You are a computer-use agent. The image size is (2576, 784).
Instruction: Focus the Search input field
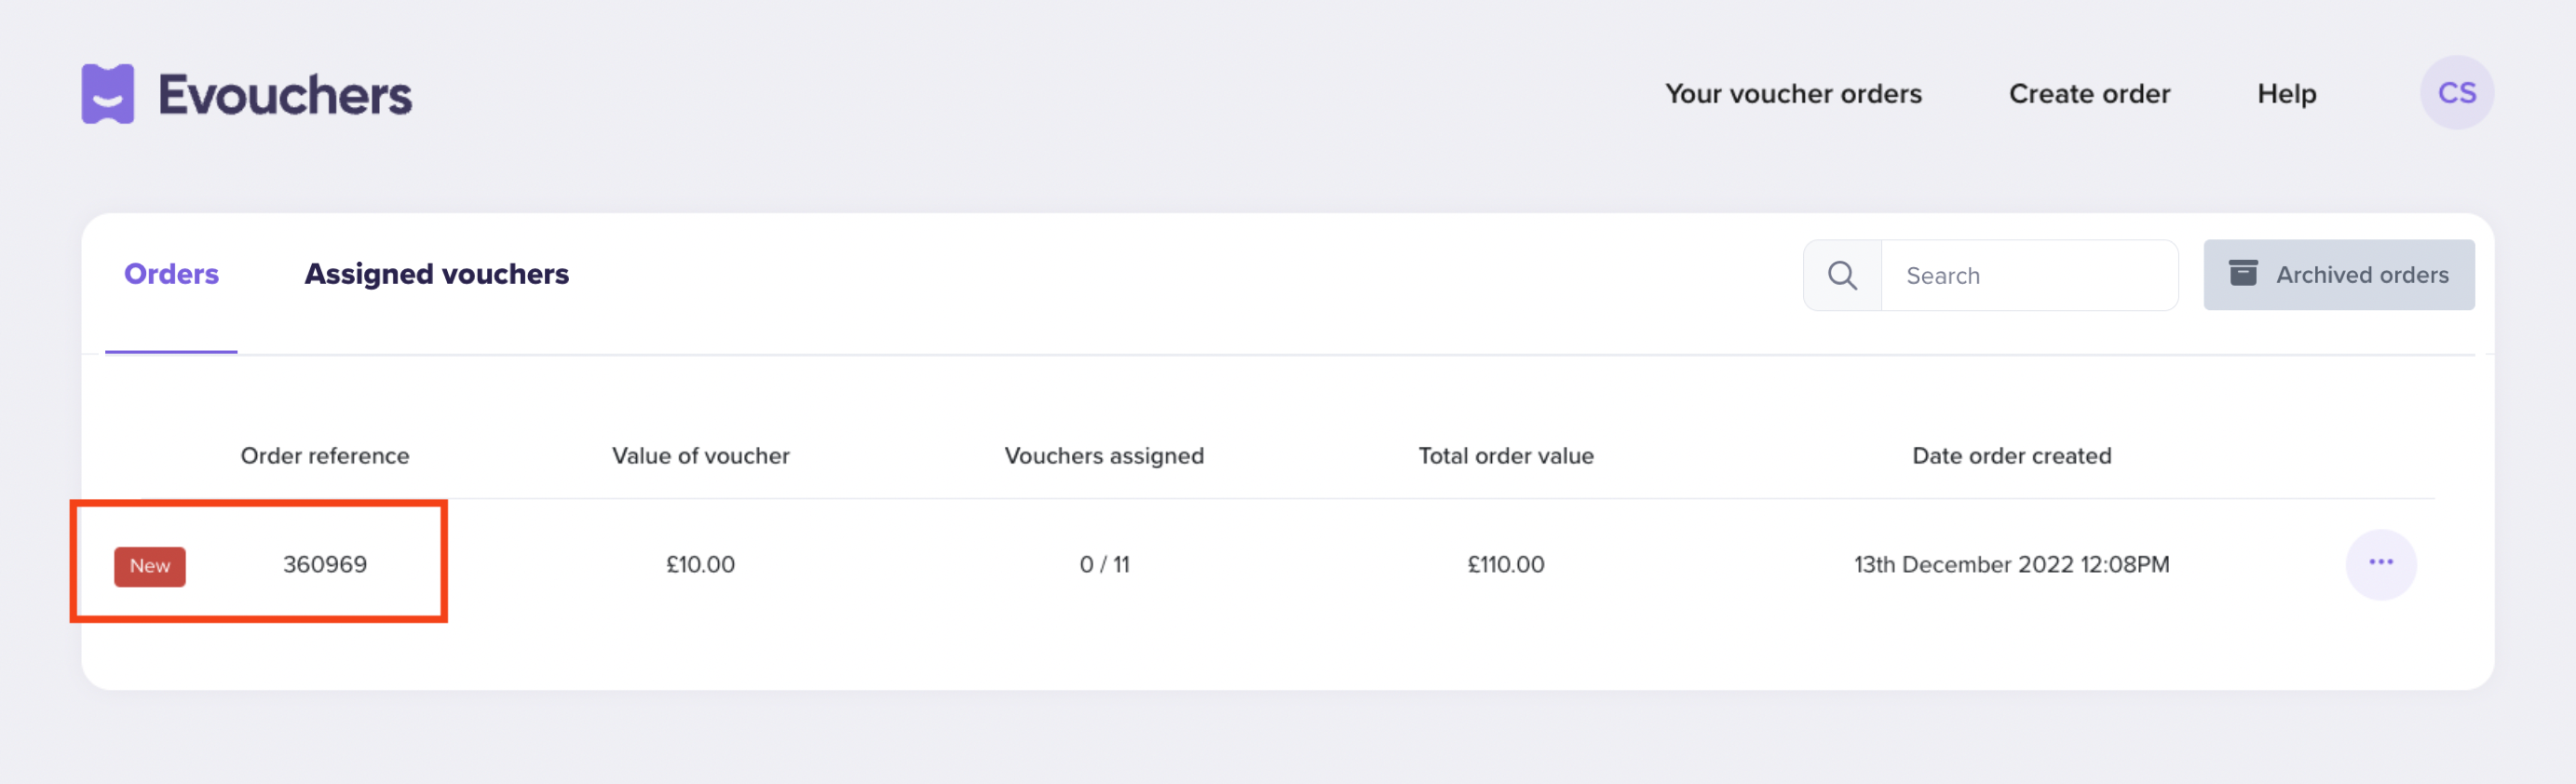pyautogui.click(x=2028, y=276)
